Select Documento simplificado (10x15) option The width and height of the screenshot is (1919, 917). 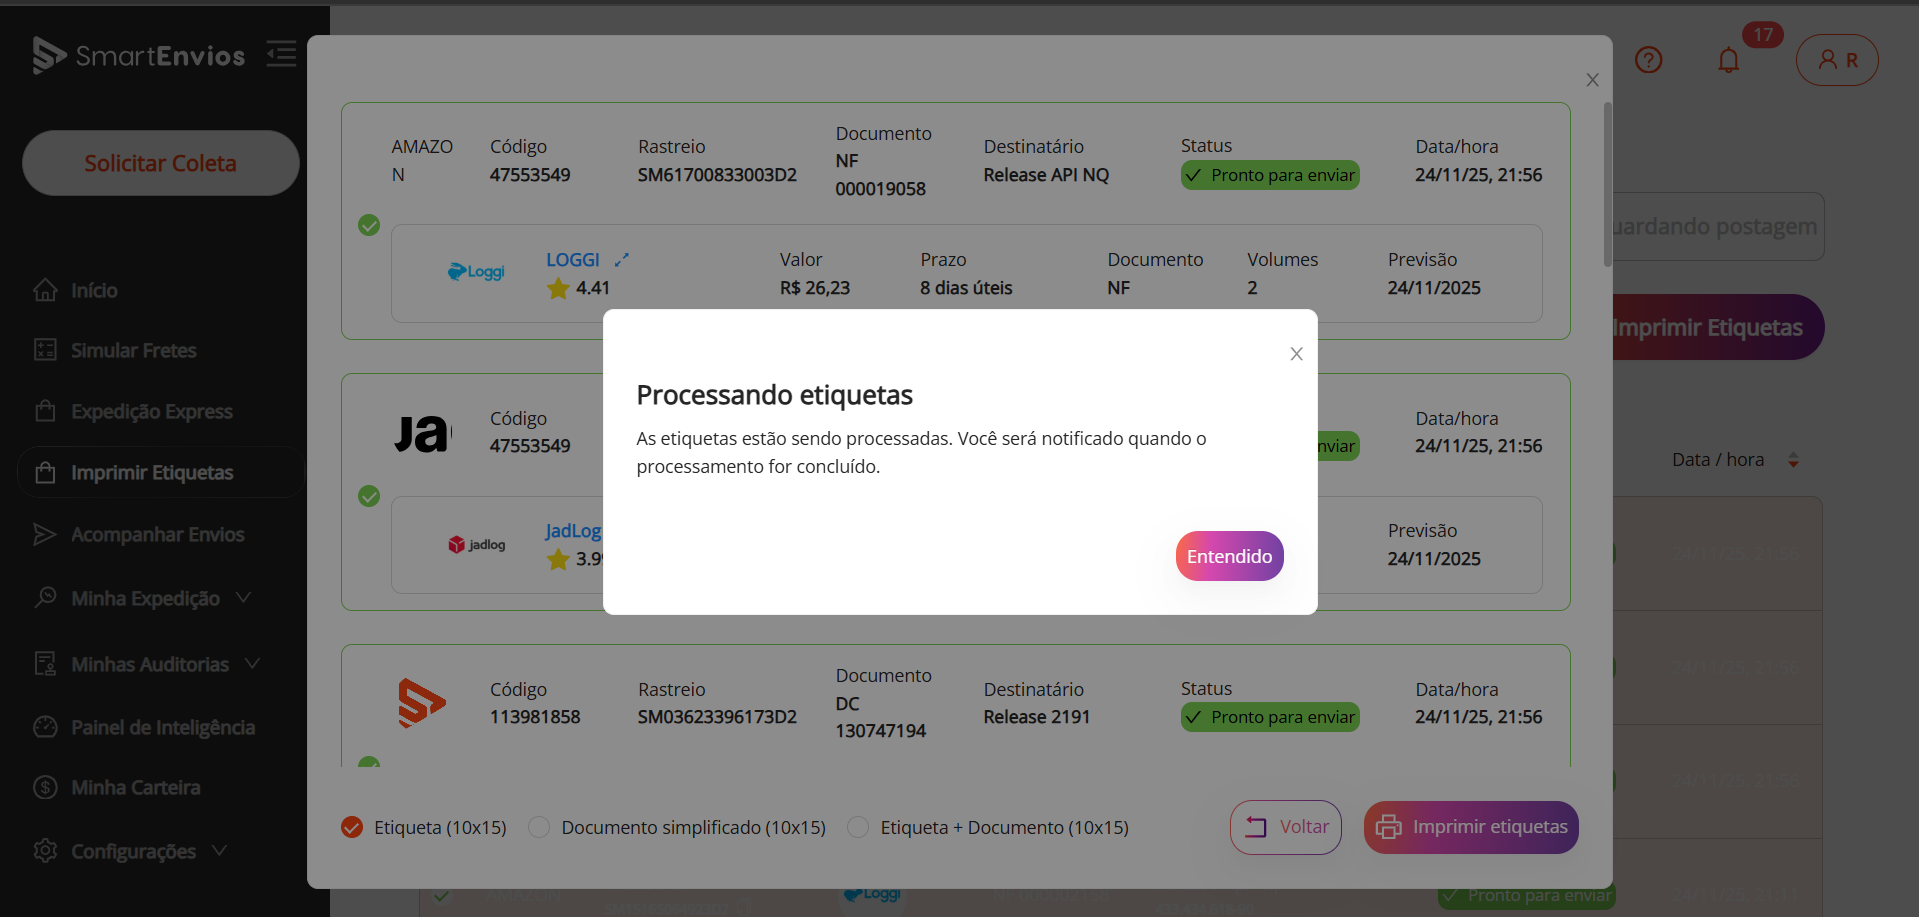click(x=539, y=827)
